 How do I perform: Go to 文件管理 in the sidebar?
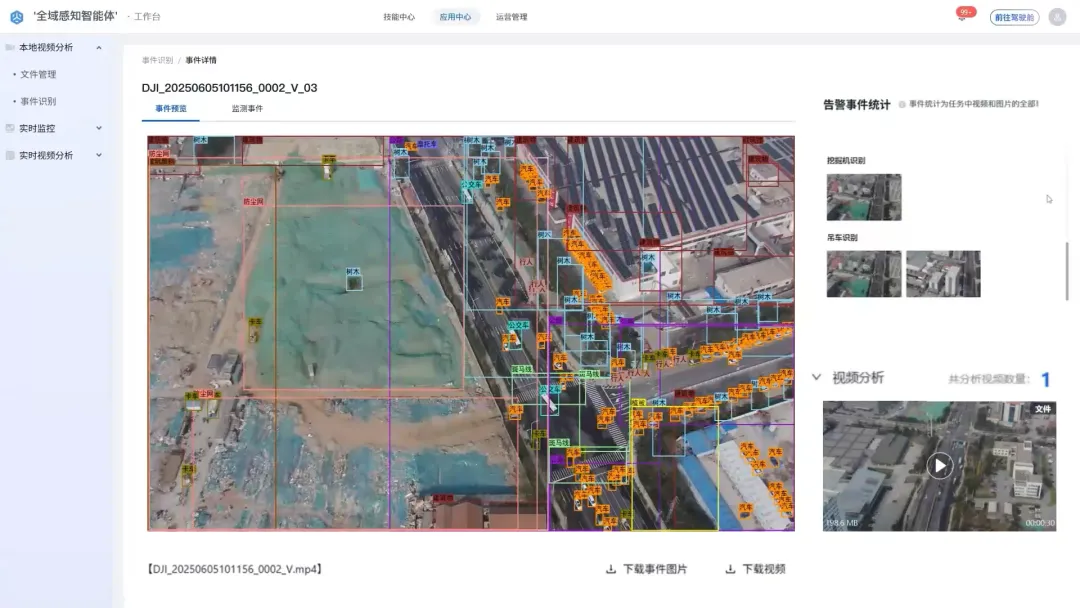click(x=38, y=75)
